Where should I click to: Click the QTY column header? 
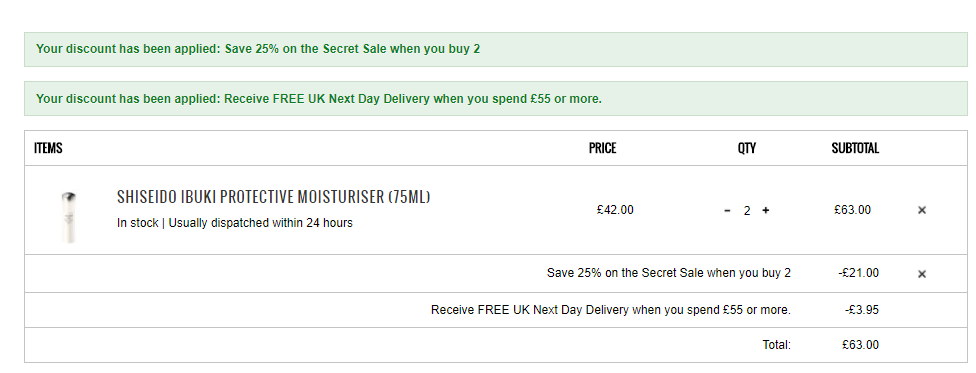746,148
